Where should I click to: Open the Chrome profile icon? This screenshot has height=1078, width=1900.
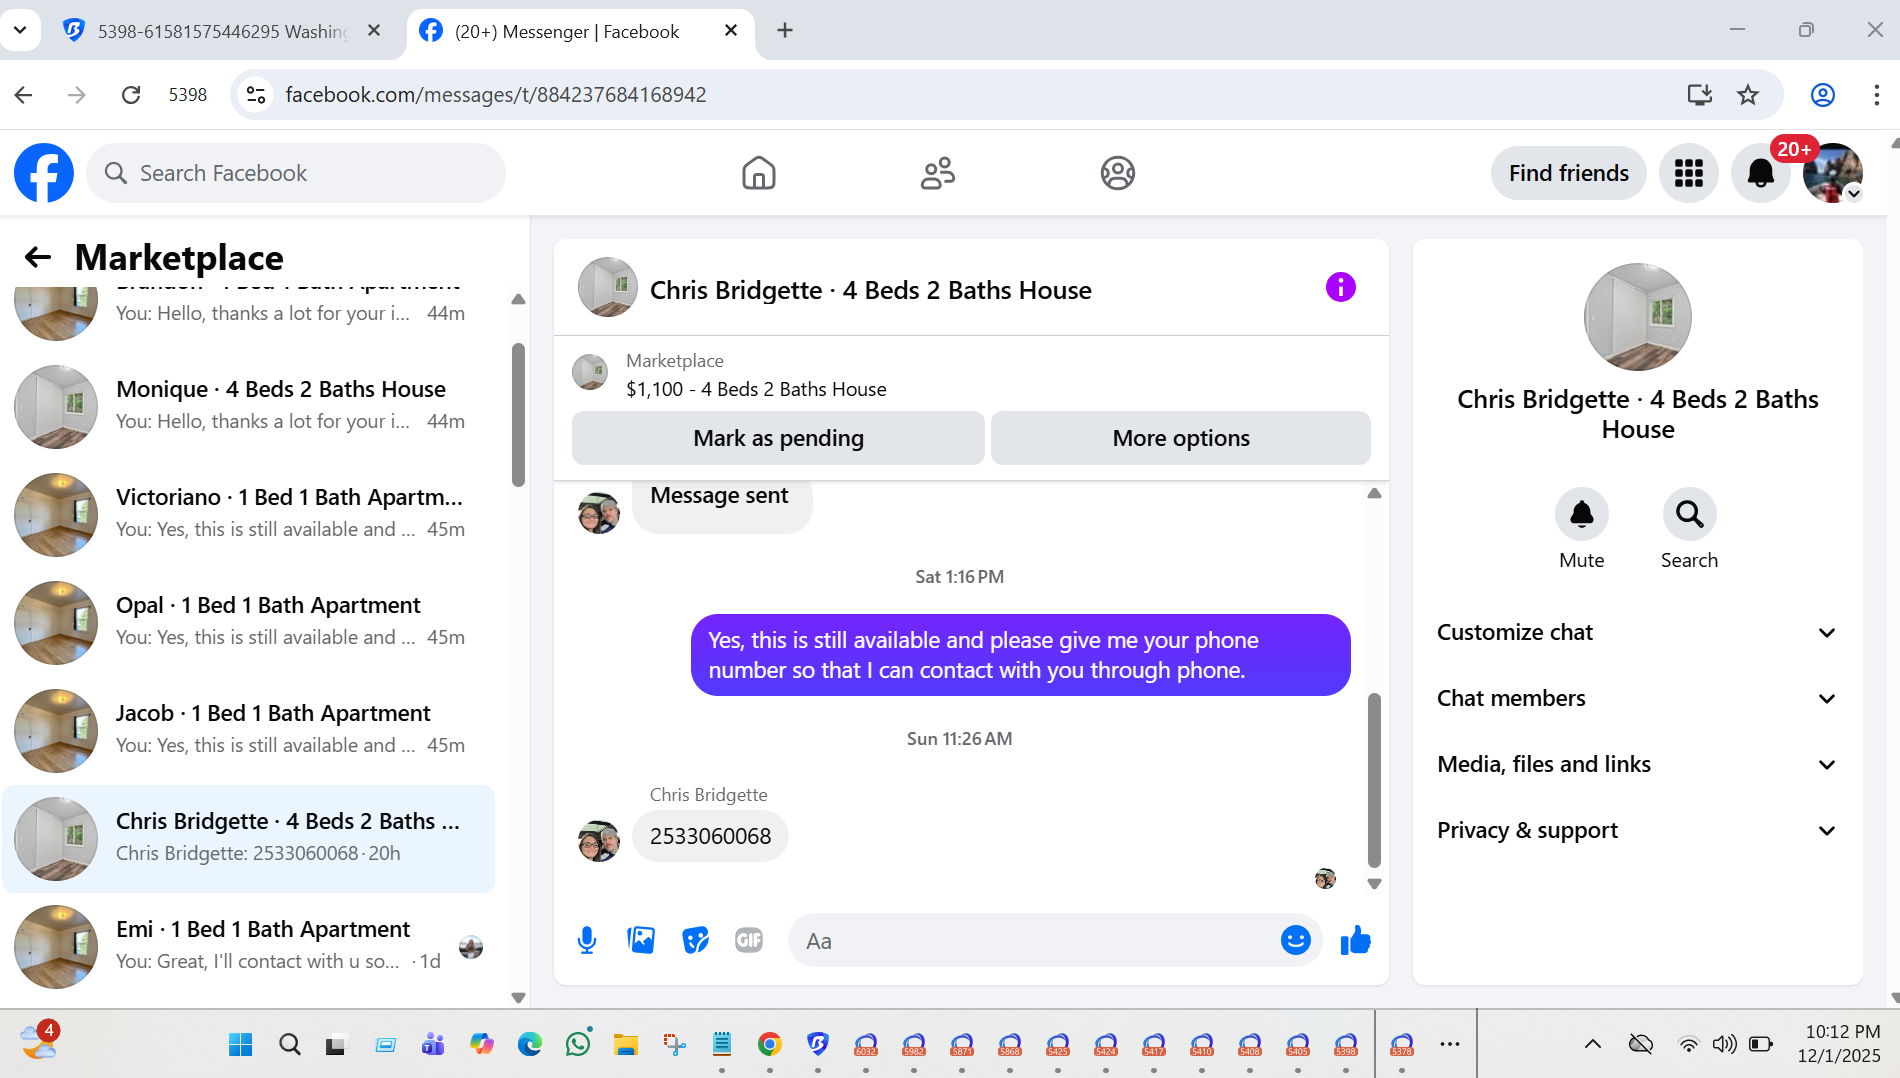point(1823,95)
